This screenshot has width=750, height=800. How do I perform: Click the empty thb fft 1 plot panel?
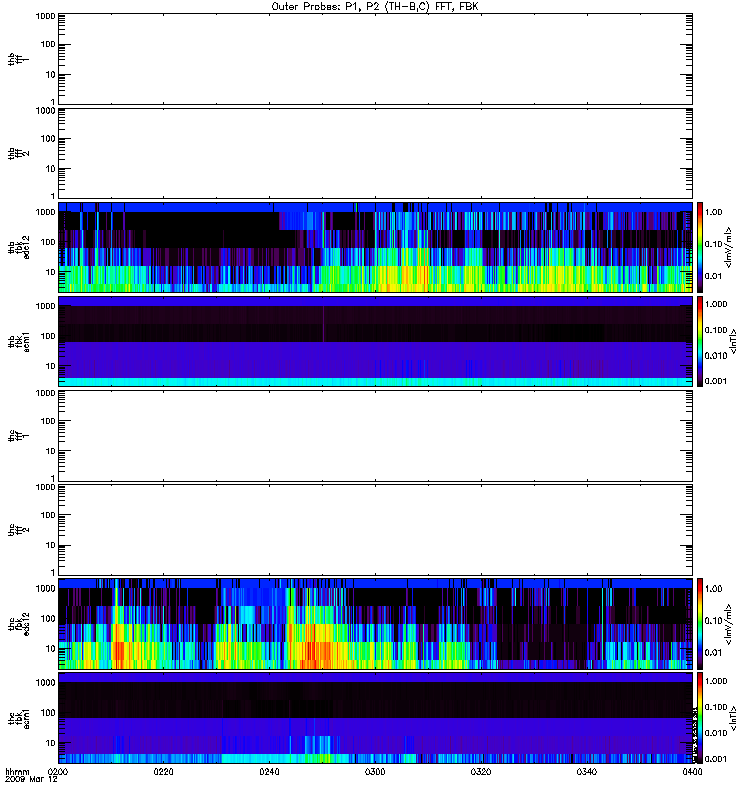(375, 59)
